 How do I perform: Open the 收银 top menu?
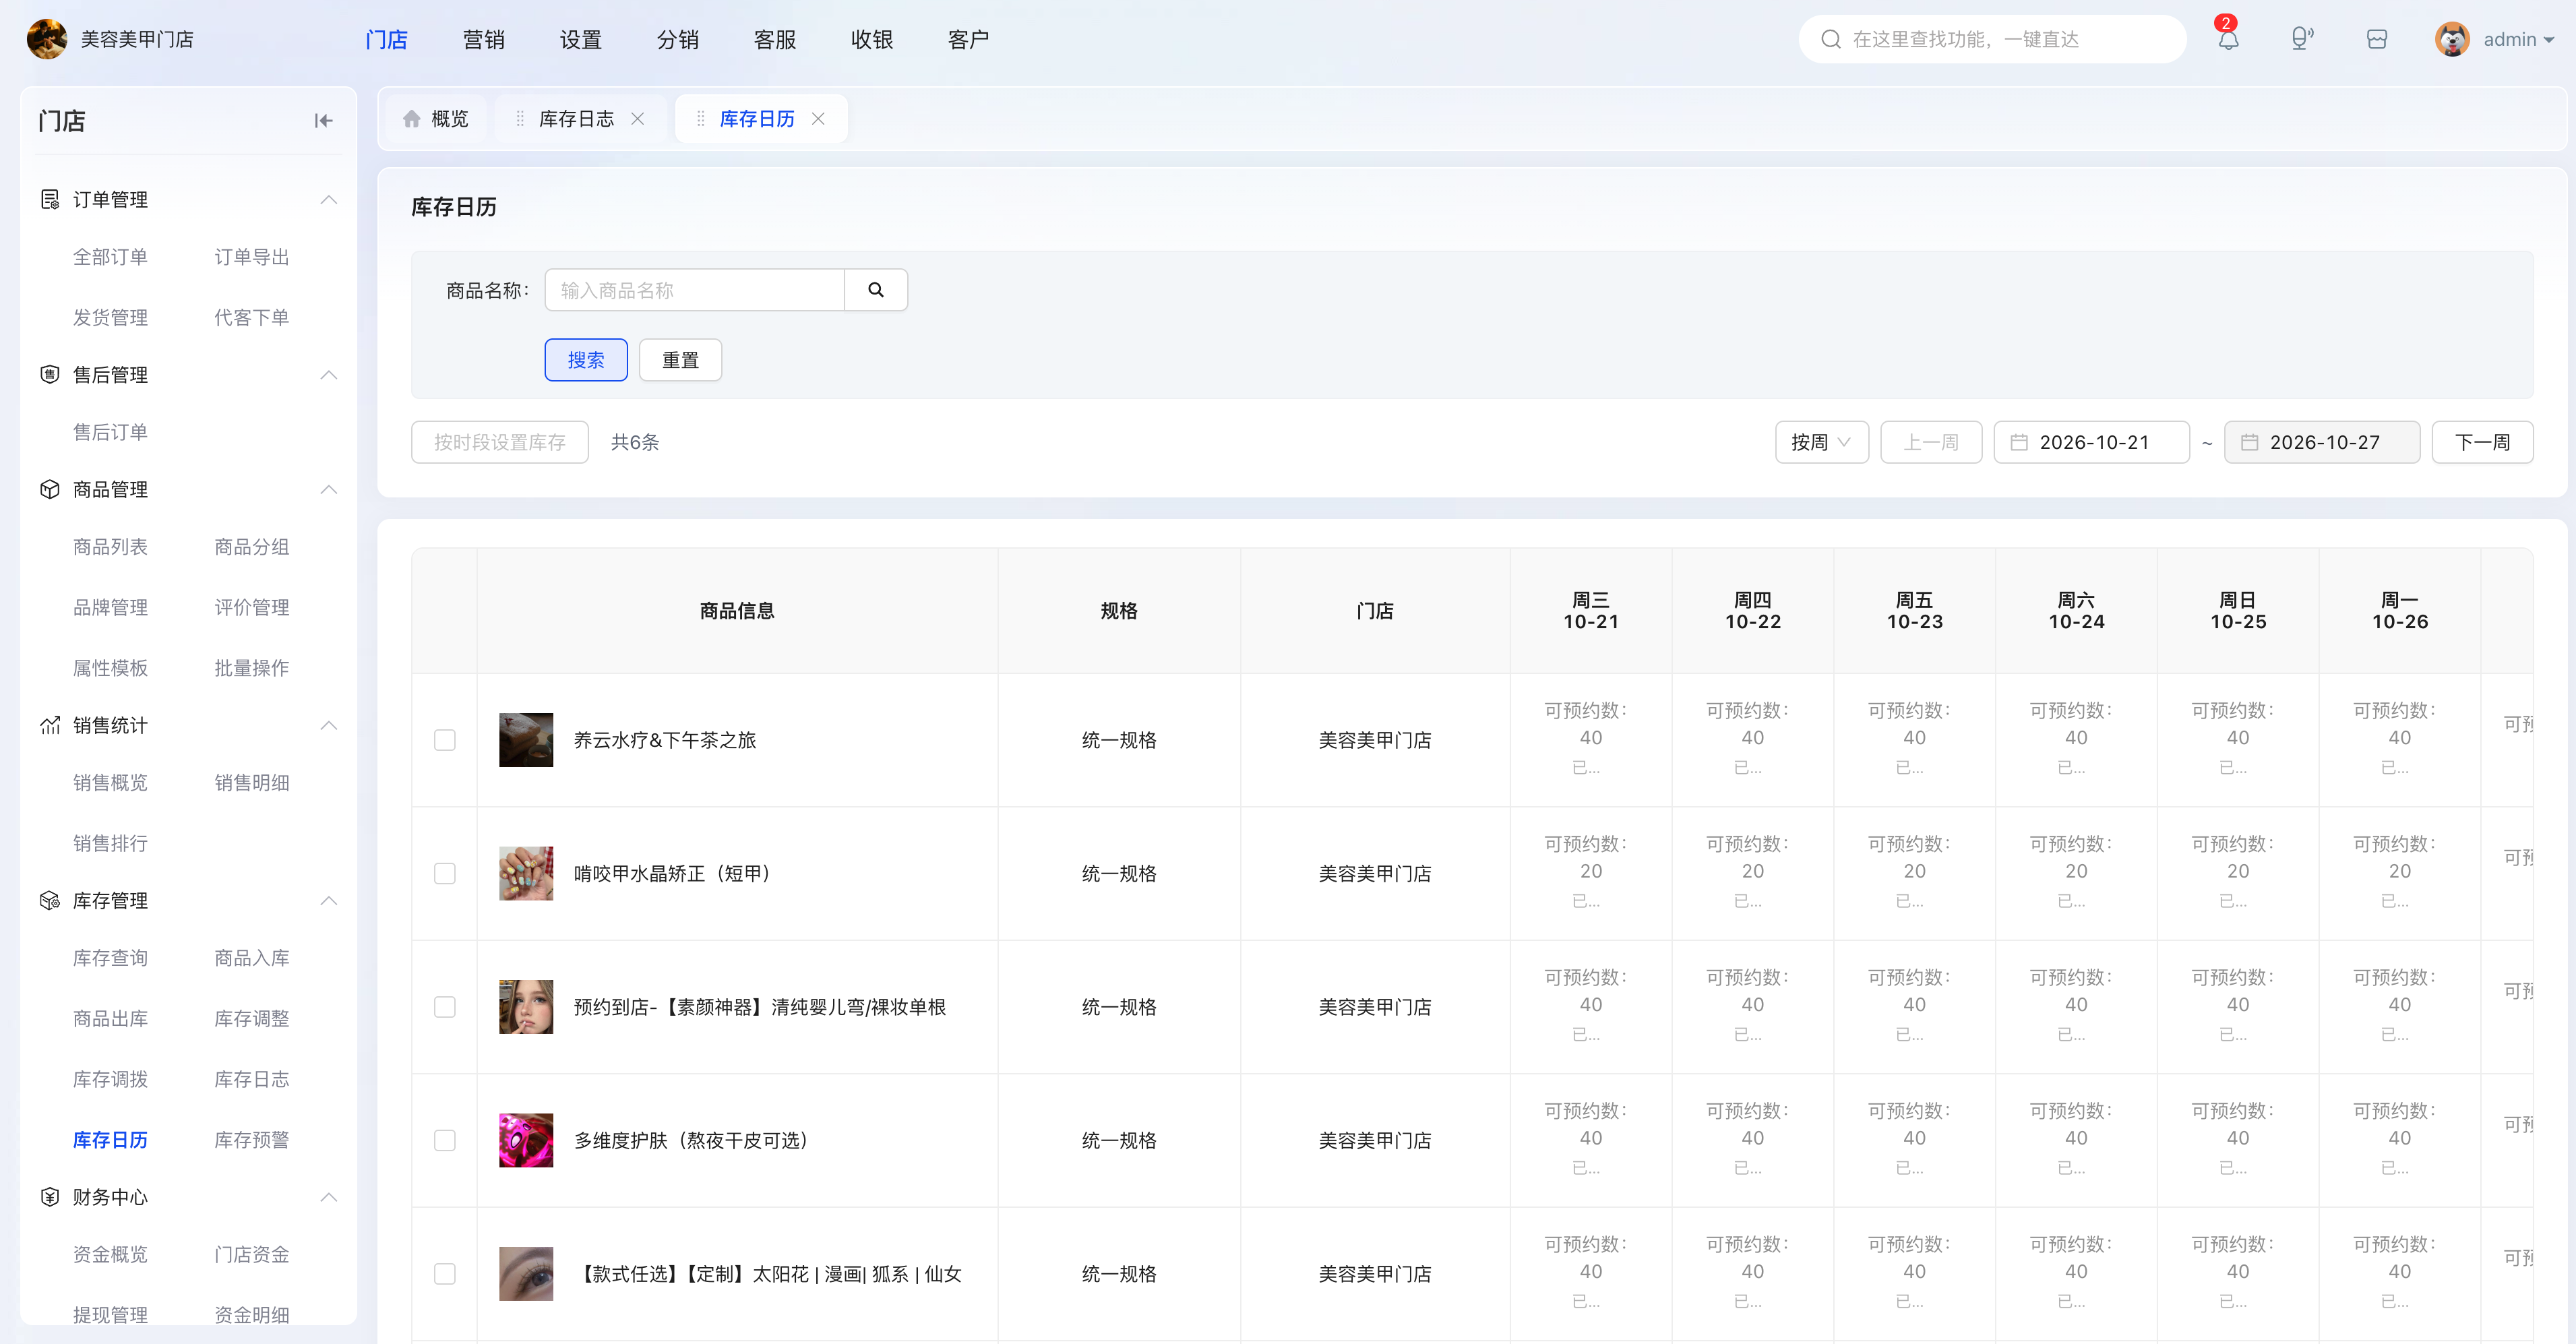[872, 39]
